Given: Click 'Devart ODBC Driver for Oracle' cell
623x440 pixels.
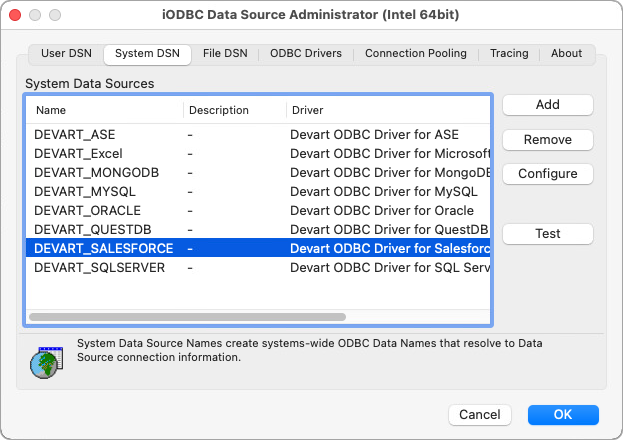Looking at the screenshot, I should click(382, 211).
